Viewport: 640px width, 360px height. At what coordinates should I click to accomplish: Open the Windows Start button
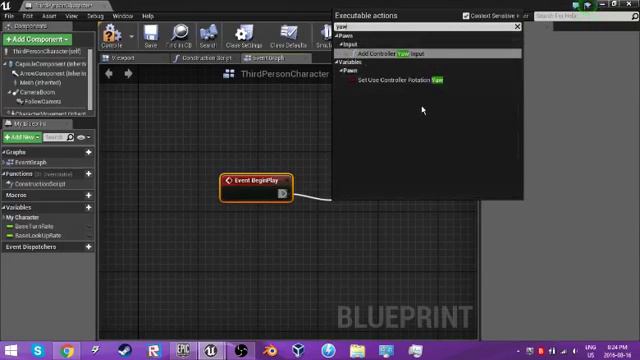[11, 351]
